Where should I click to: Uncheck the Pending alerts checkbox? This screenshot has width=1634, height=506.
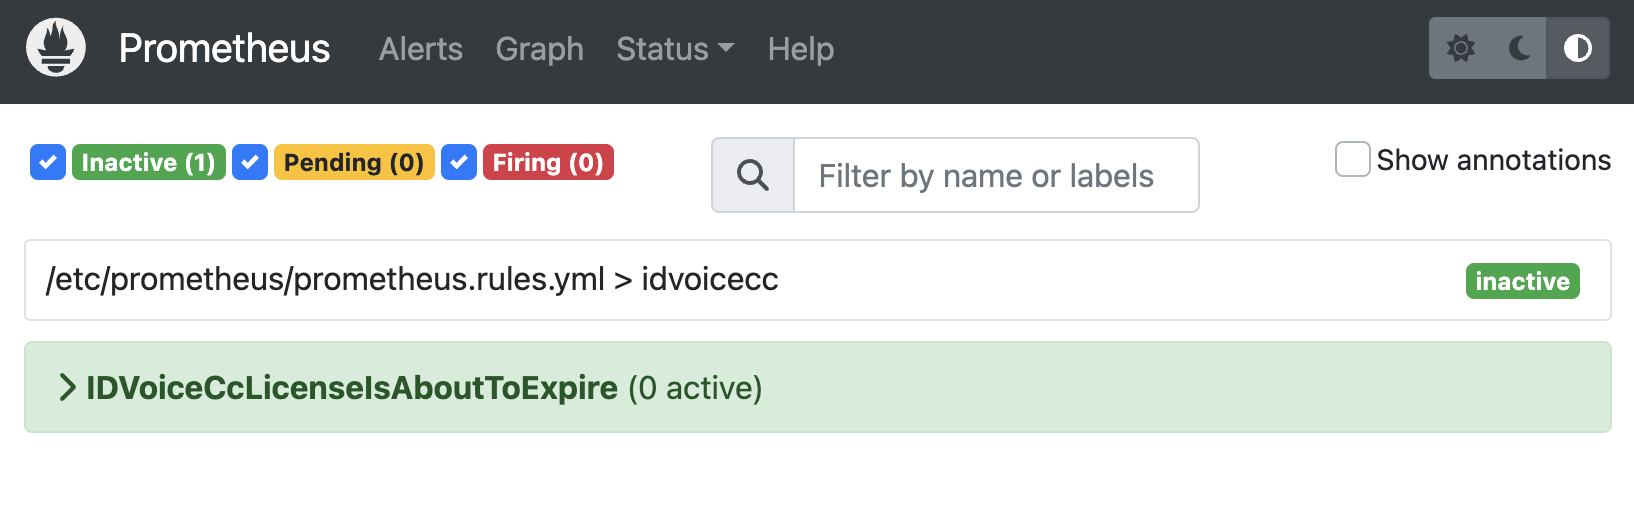[x=250, y=162]
